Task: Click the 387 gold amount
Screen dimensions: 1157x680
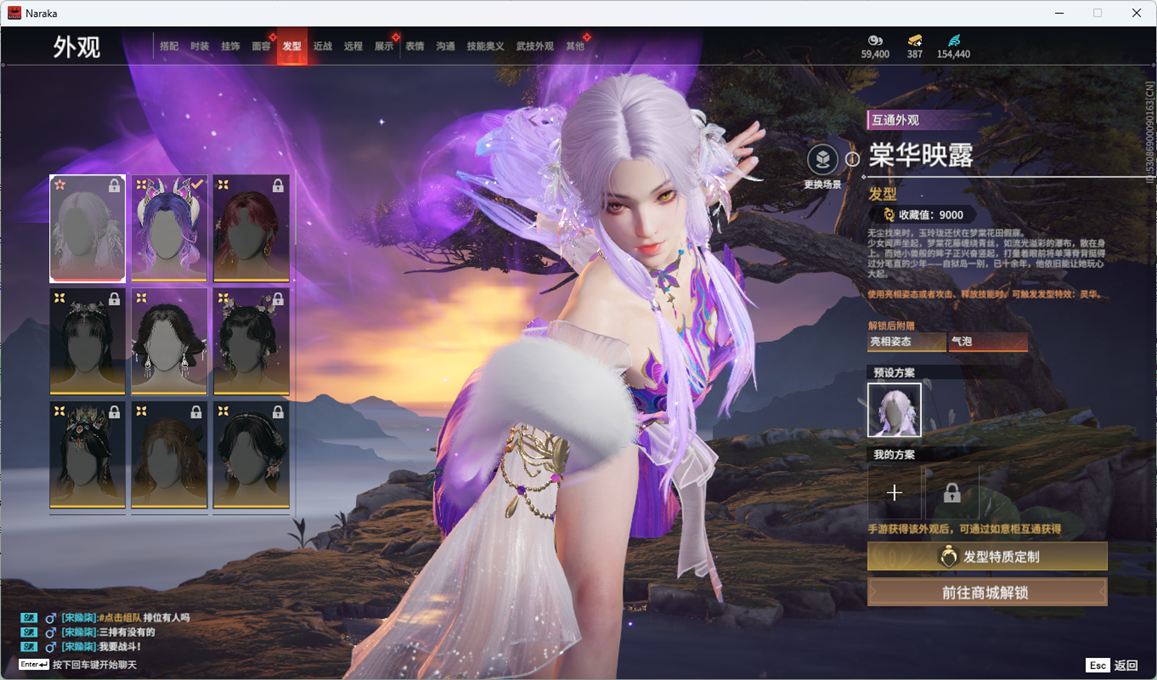Action: point(915,54)
